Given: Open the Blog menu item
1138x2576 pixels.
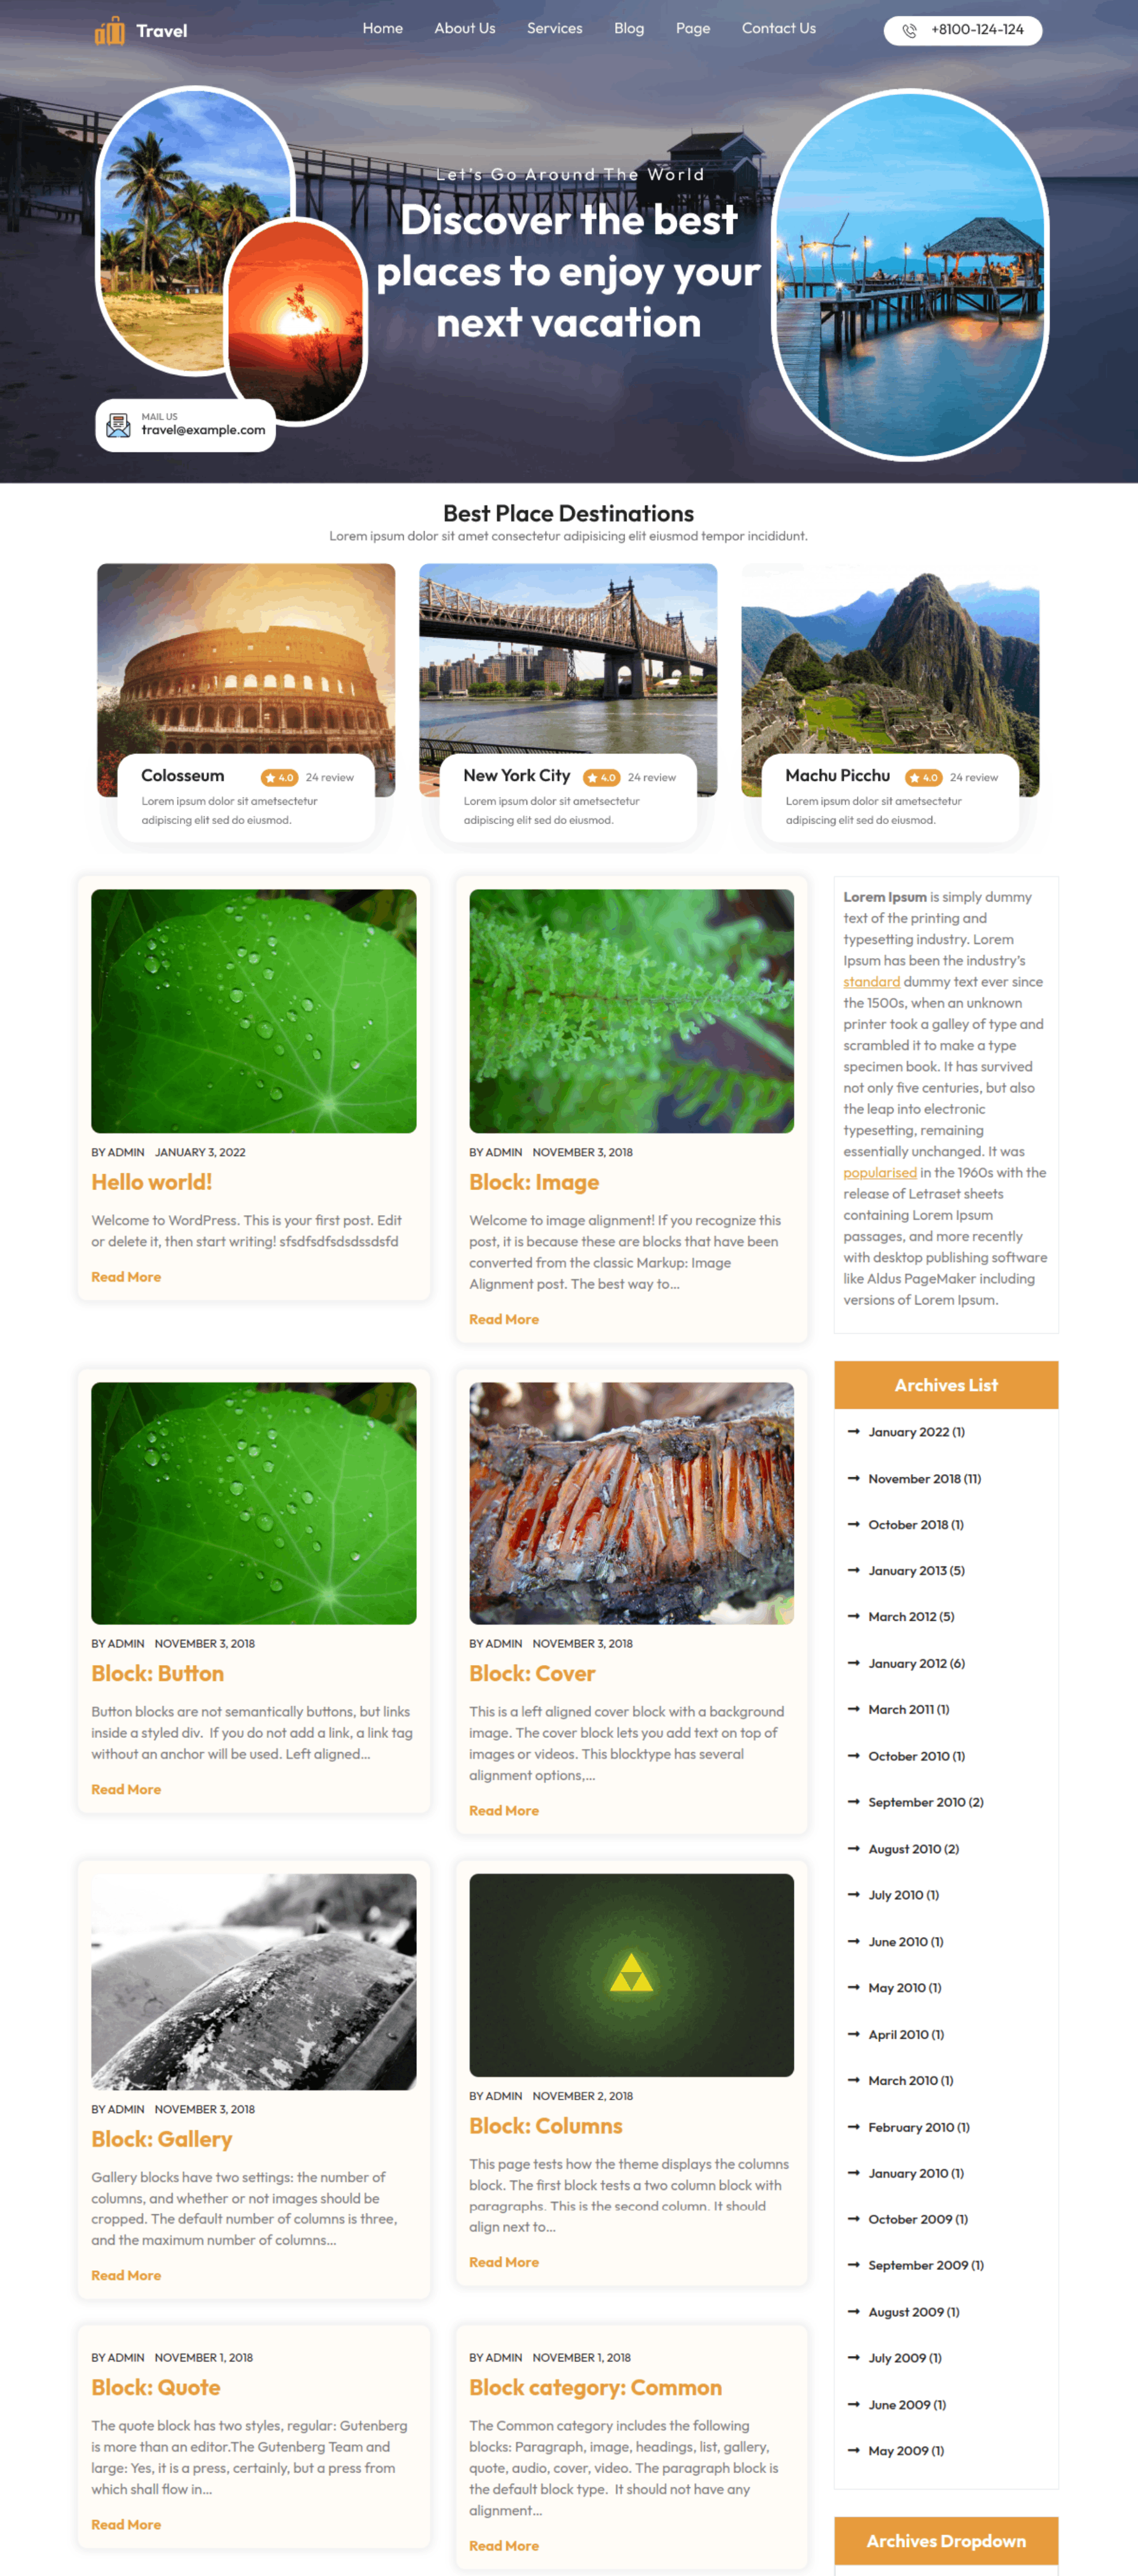Looking at the screenshot, I should pos(629,29).
